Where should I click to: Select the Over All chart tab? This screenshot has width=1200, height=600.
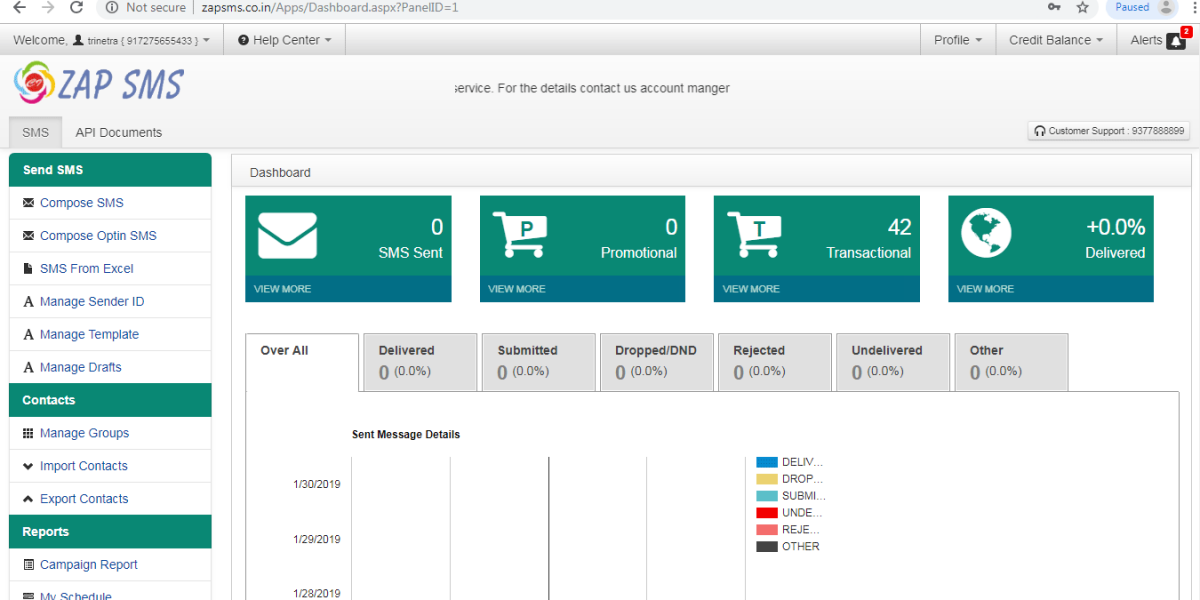click(302, 362)
